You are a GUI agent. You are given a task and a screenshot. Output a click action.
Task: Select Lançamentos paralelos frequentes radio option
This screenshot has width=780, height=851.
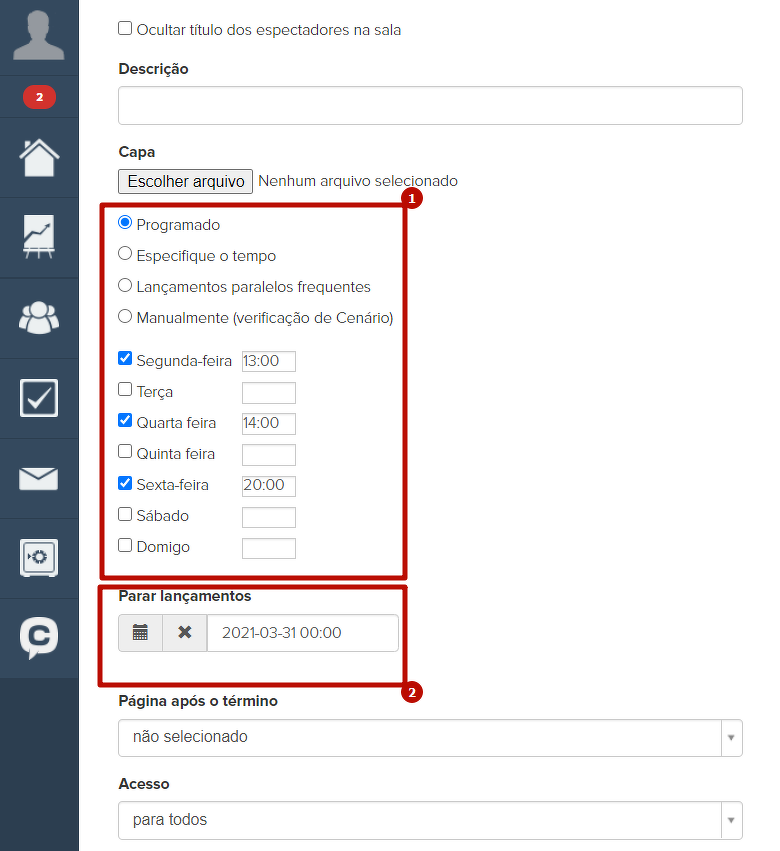[x=125, y=286]
